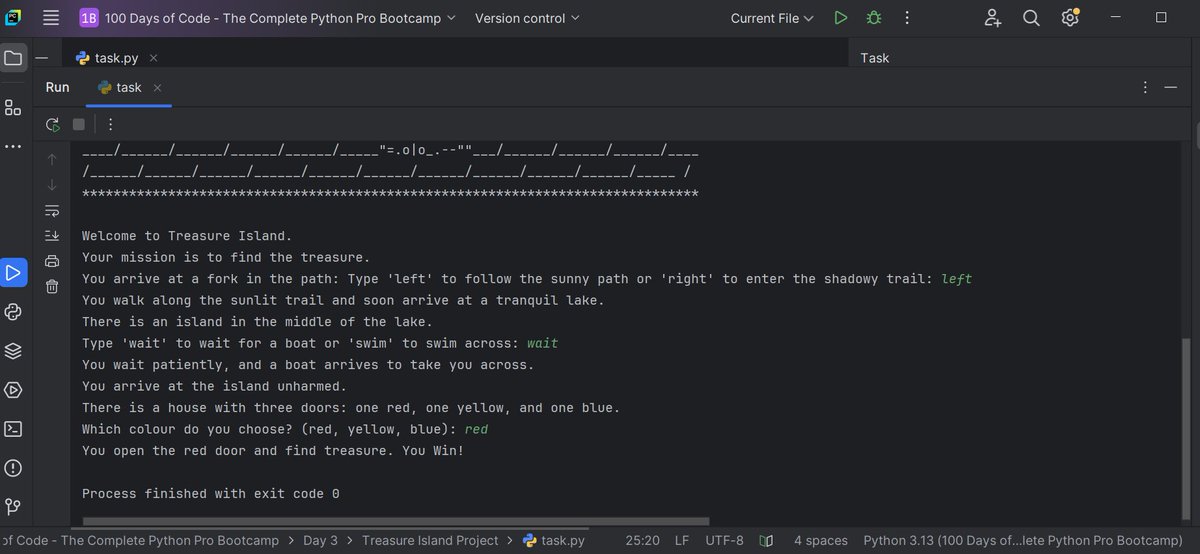Click the Run panel title label
The image size is (1200, 554).
click(58, 87)
